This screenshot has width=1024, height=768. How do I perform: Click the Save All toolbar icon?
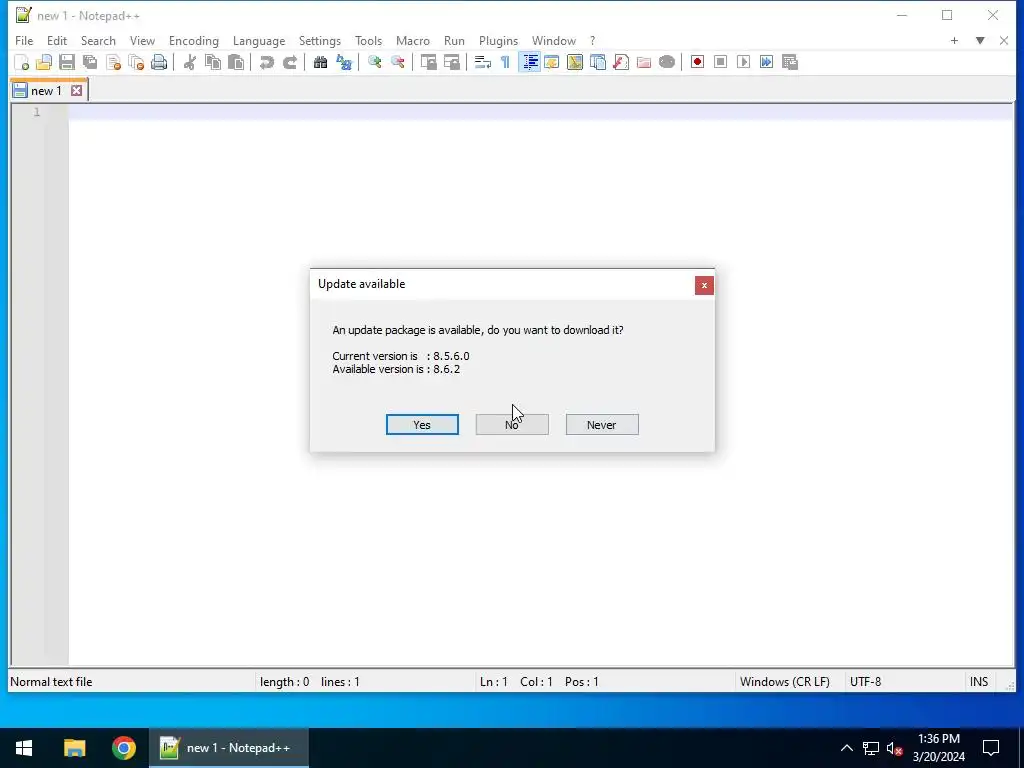click(90, 62)
